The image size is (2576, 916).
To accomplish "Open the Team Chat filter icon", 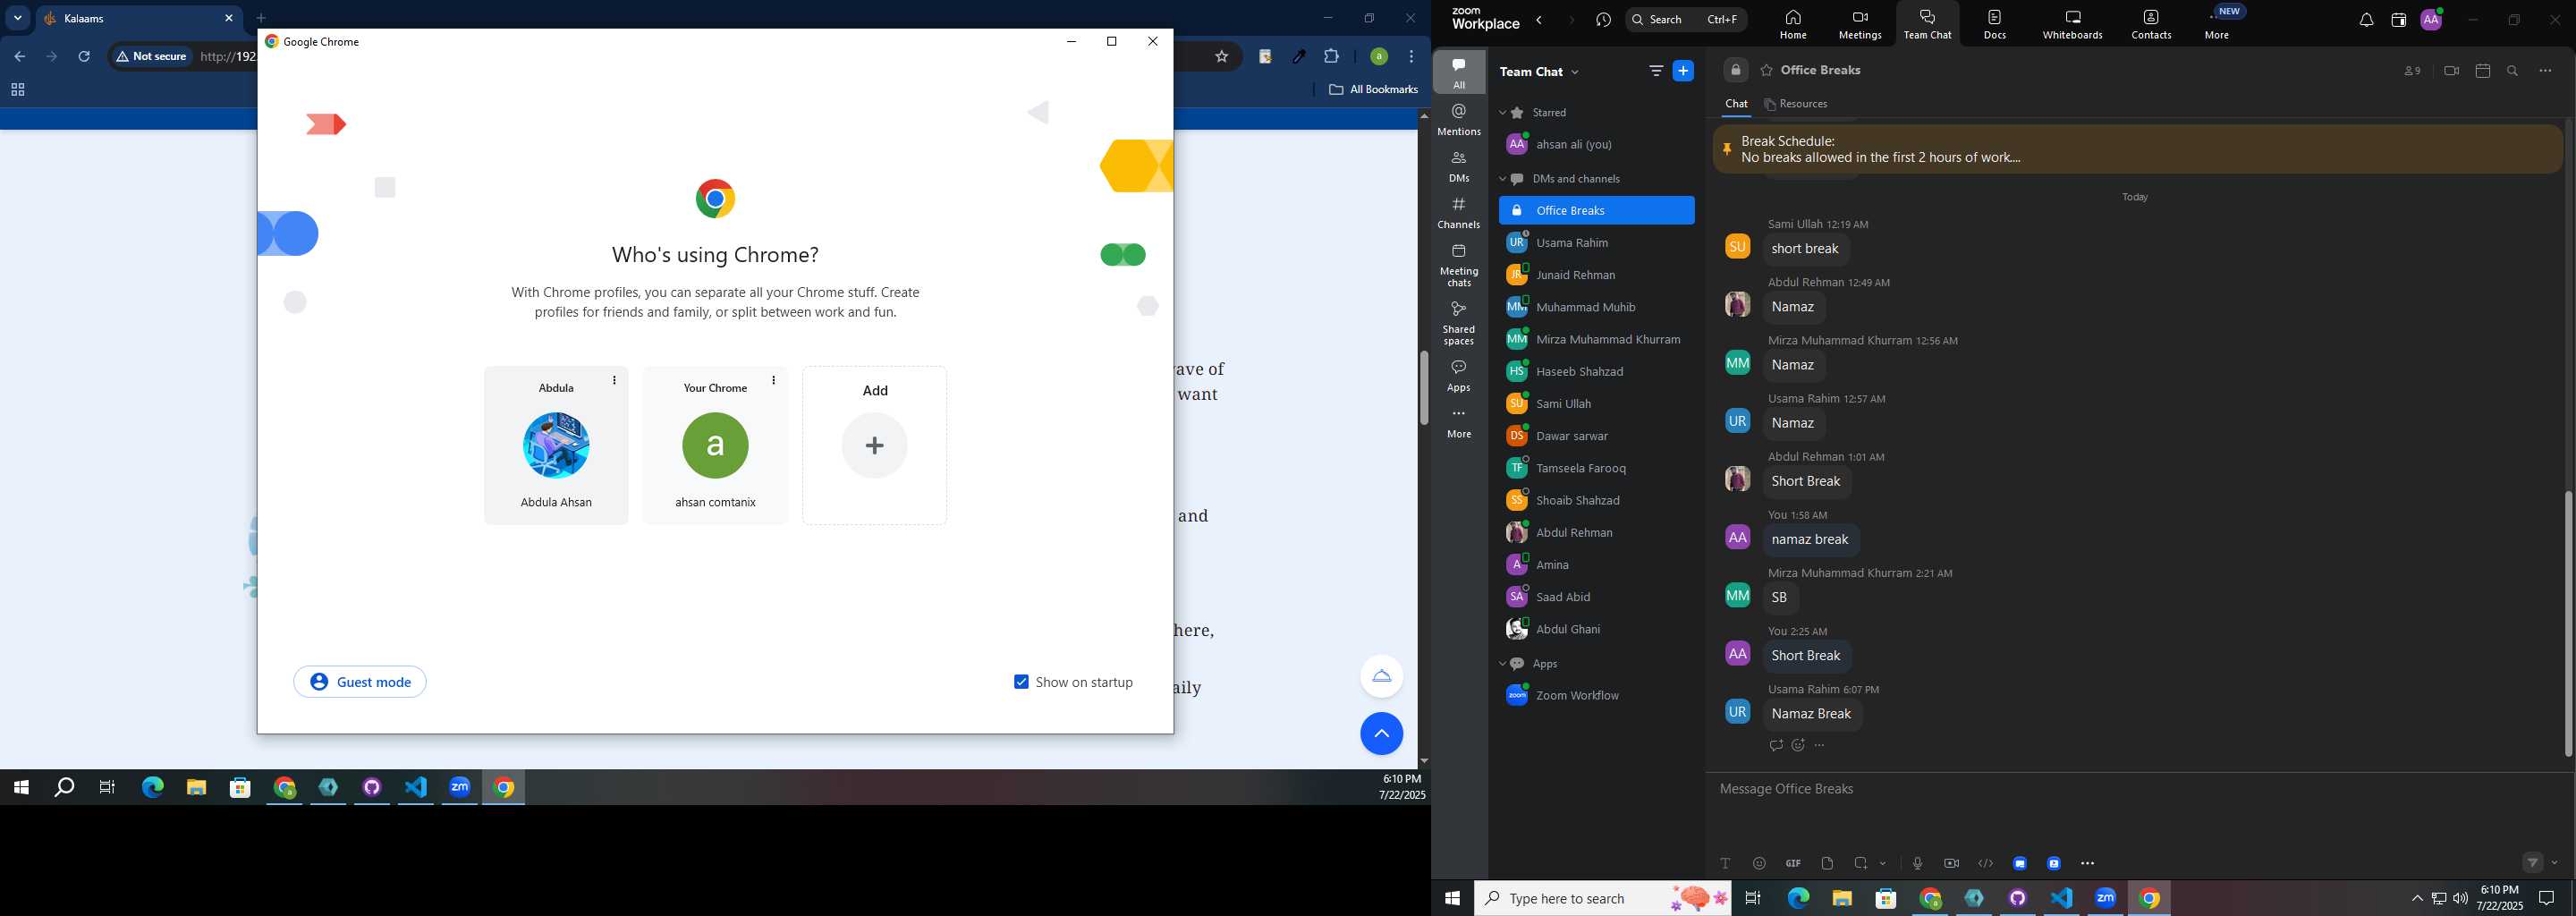I will (1656, 71).
